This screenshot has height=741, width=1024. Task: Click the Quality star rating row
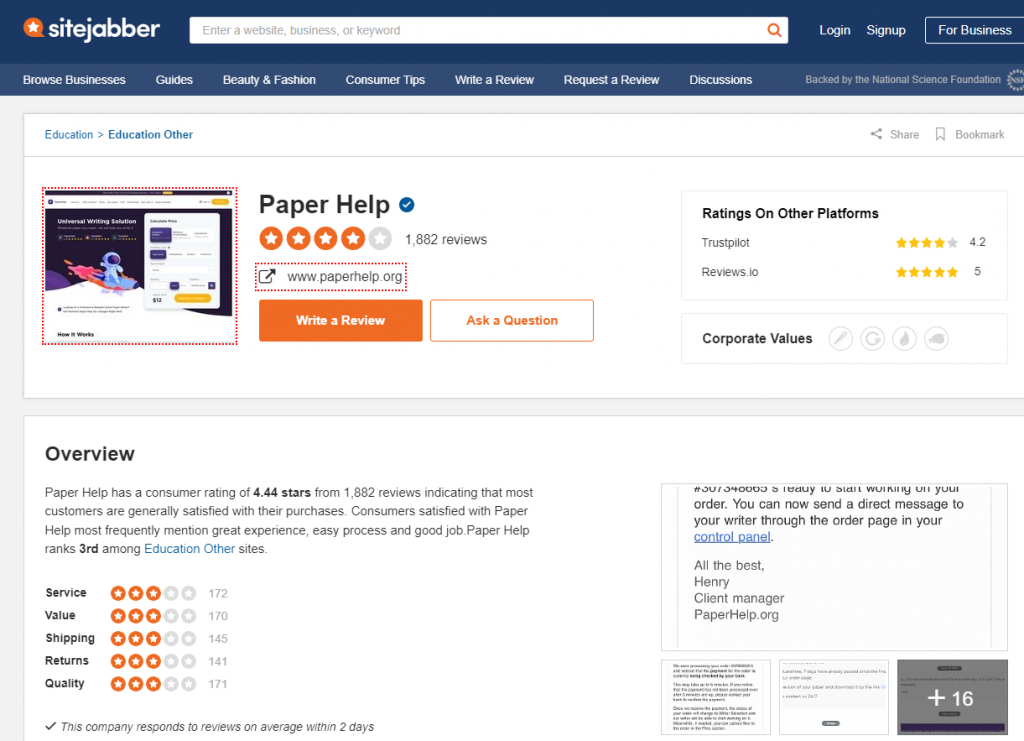coord(153,684)
